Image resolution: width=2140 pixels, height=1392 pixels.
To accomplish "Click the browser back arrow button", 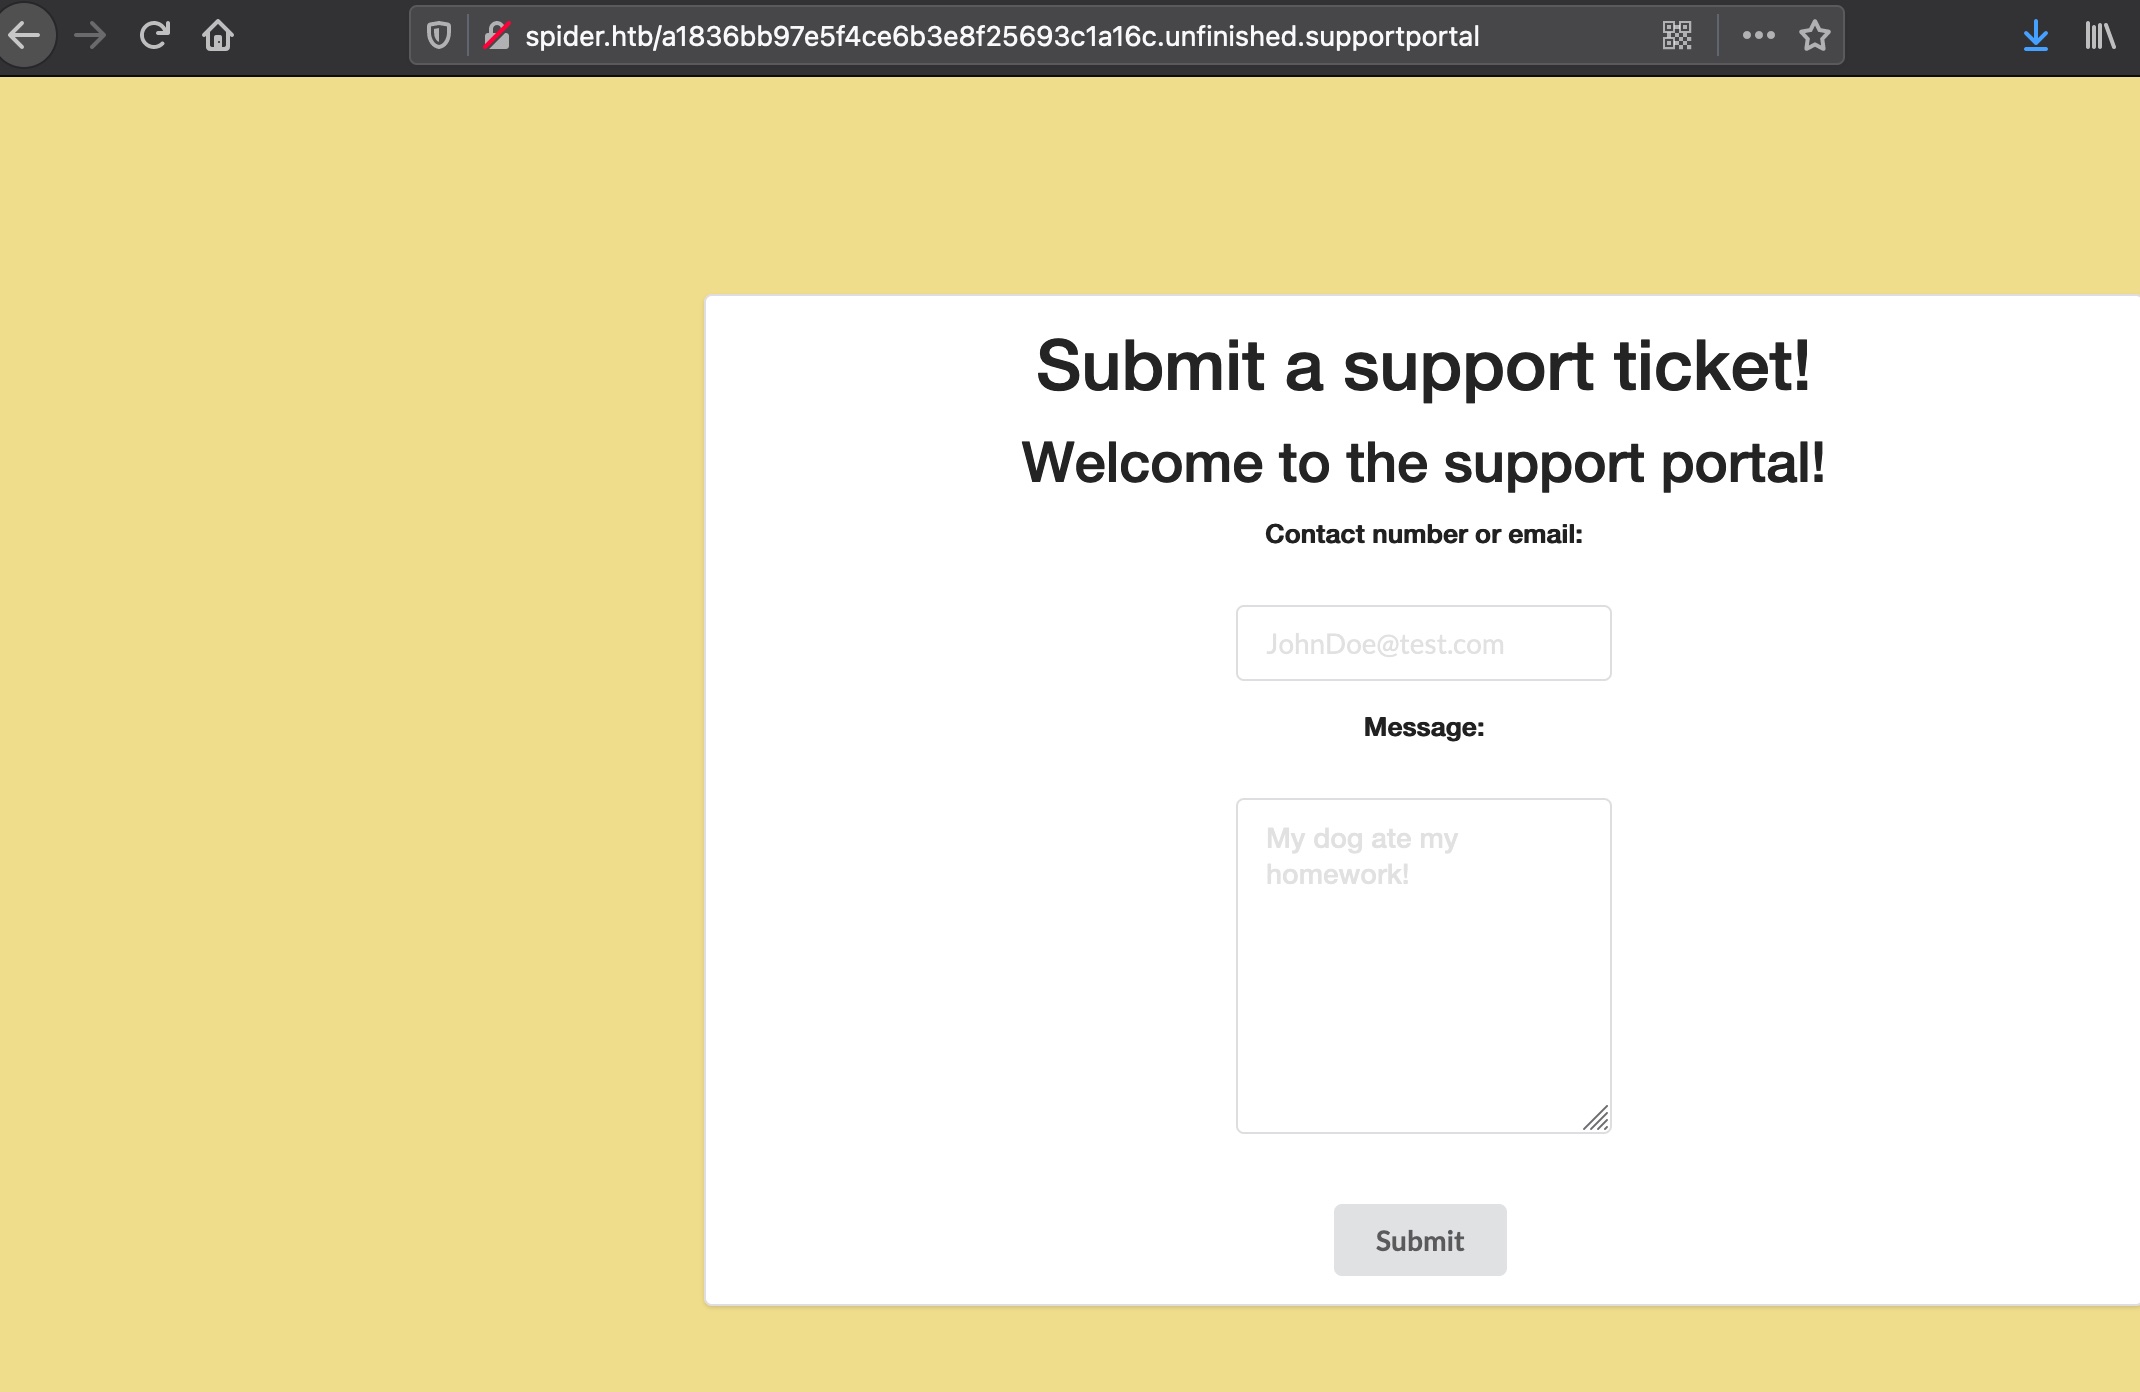I will tap(25, 36).
